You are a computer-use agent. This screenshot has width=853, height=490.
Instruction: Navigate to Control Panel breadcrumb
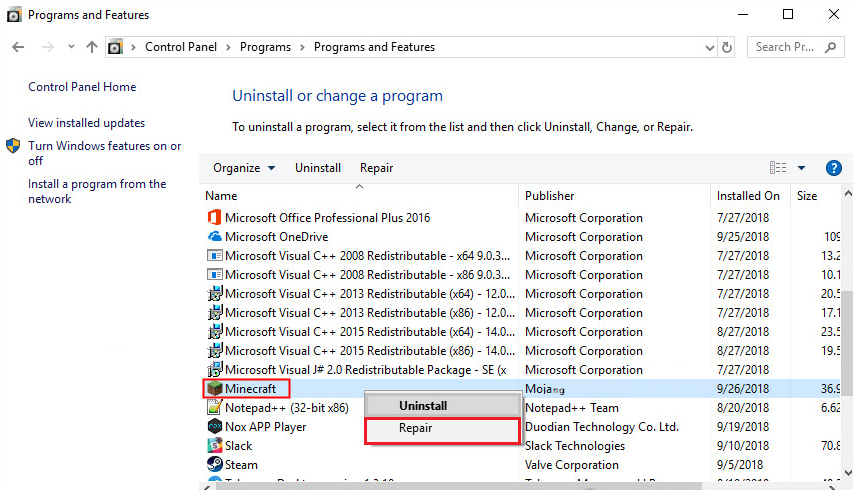click(181, 47)
